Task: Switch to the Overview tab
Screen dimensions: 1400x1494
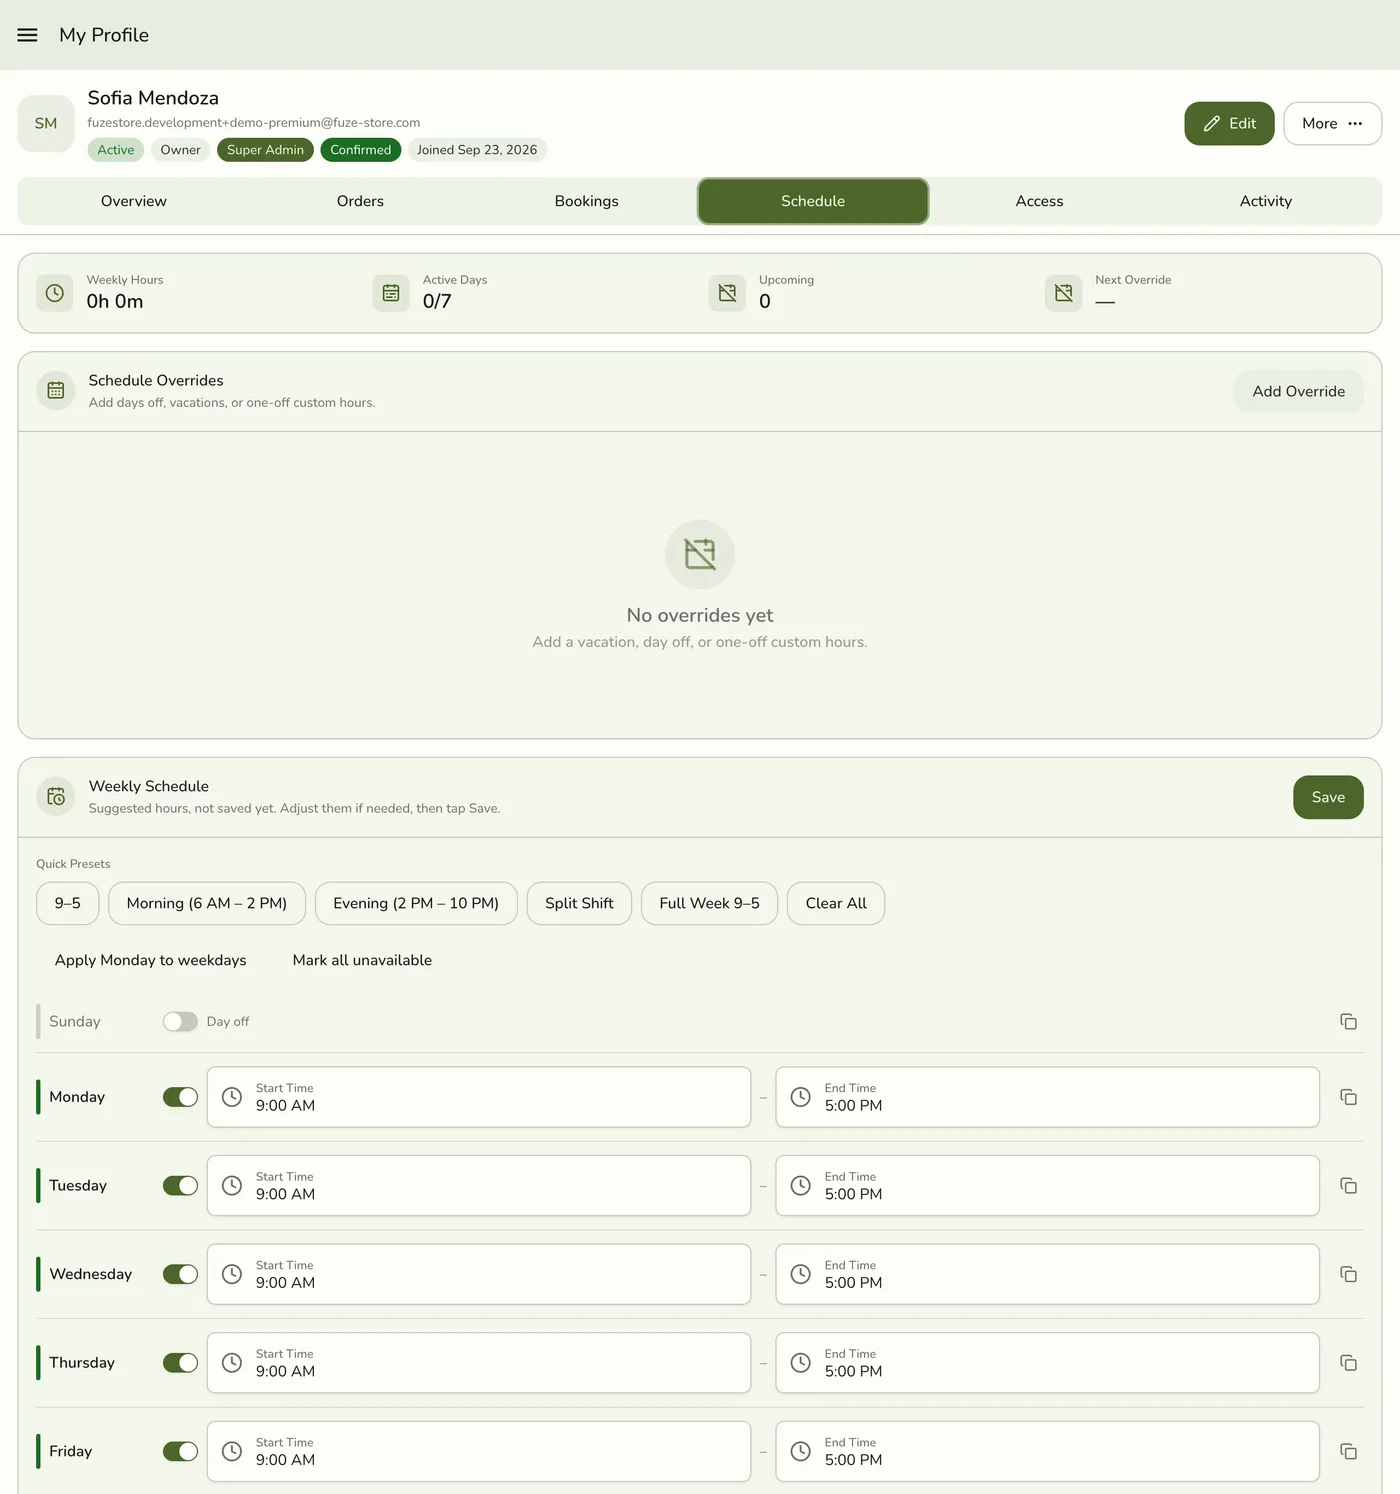Action: [134, 201]
